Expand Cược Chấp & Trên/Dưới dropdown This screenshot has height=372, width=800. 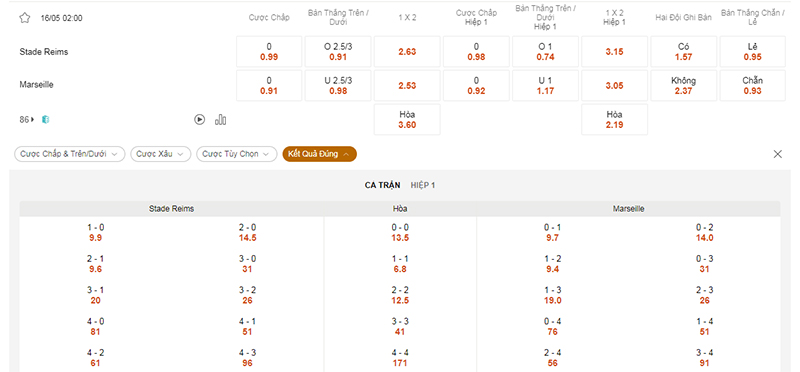[x=69, y=154]
